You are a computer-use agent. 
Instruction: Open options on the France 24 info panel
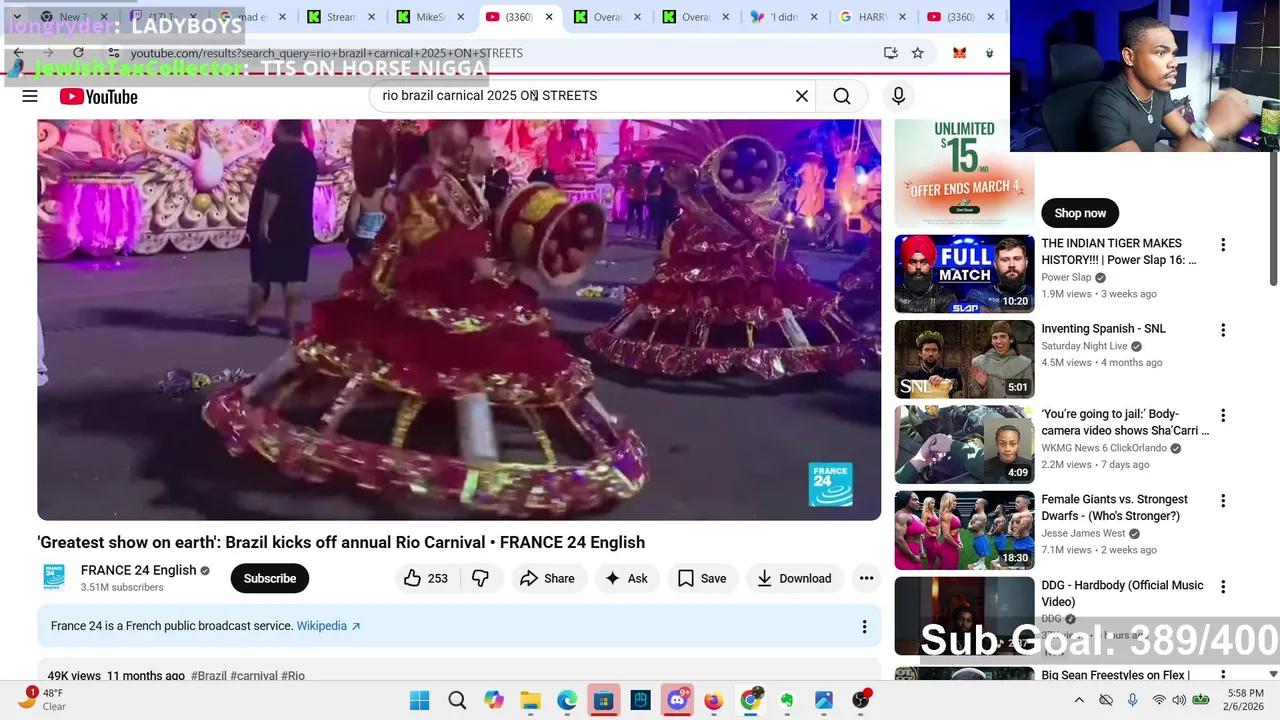click(864, 626)
